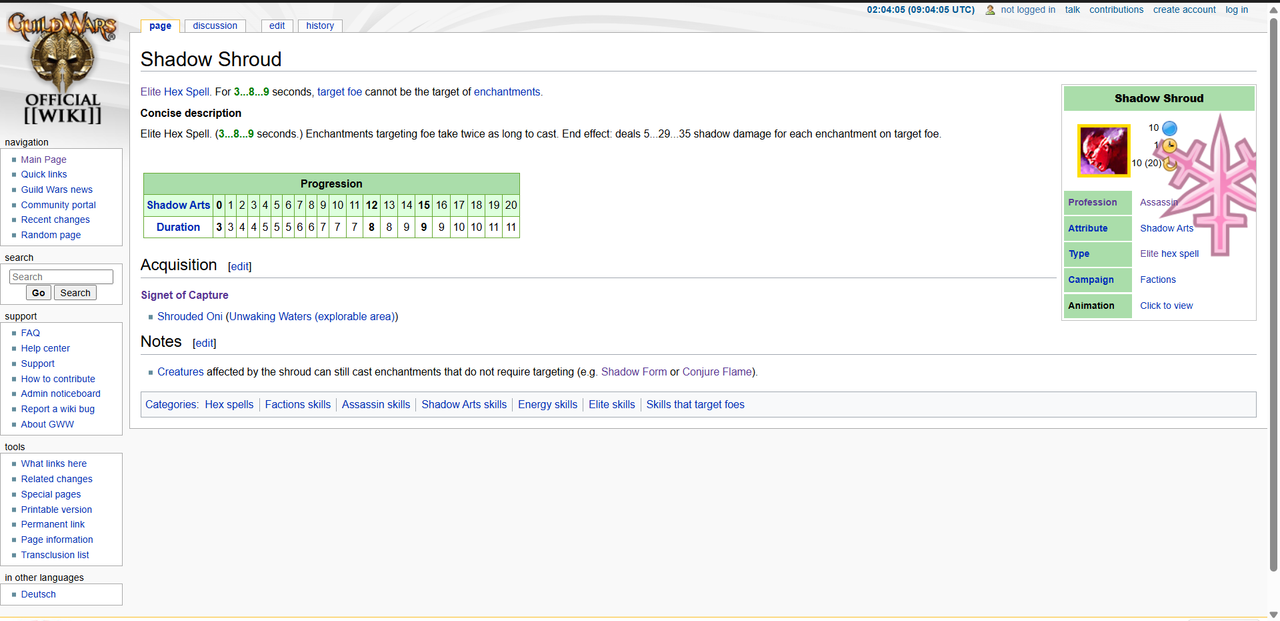Open the history tab
The image size is (1280, 621).
(320, 26)
